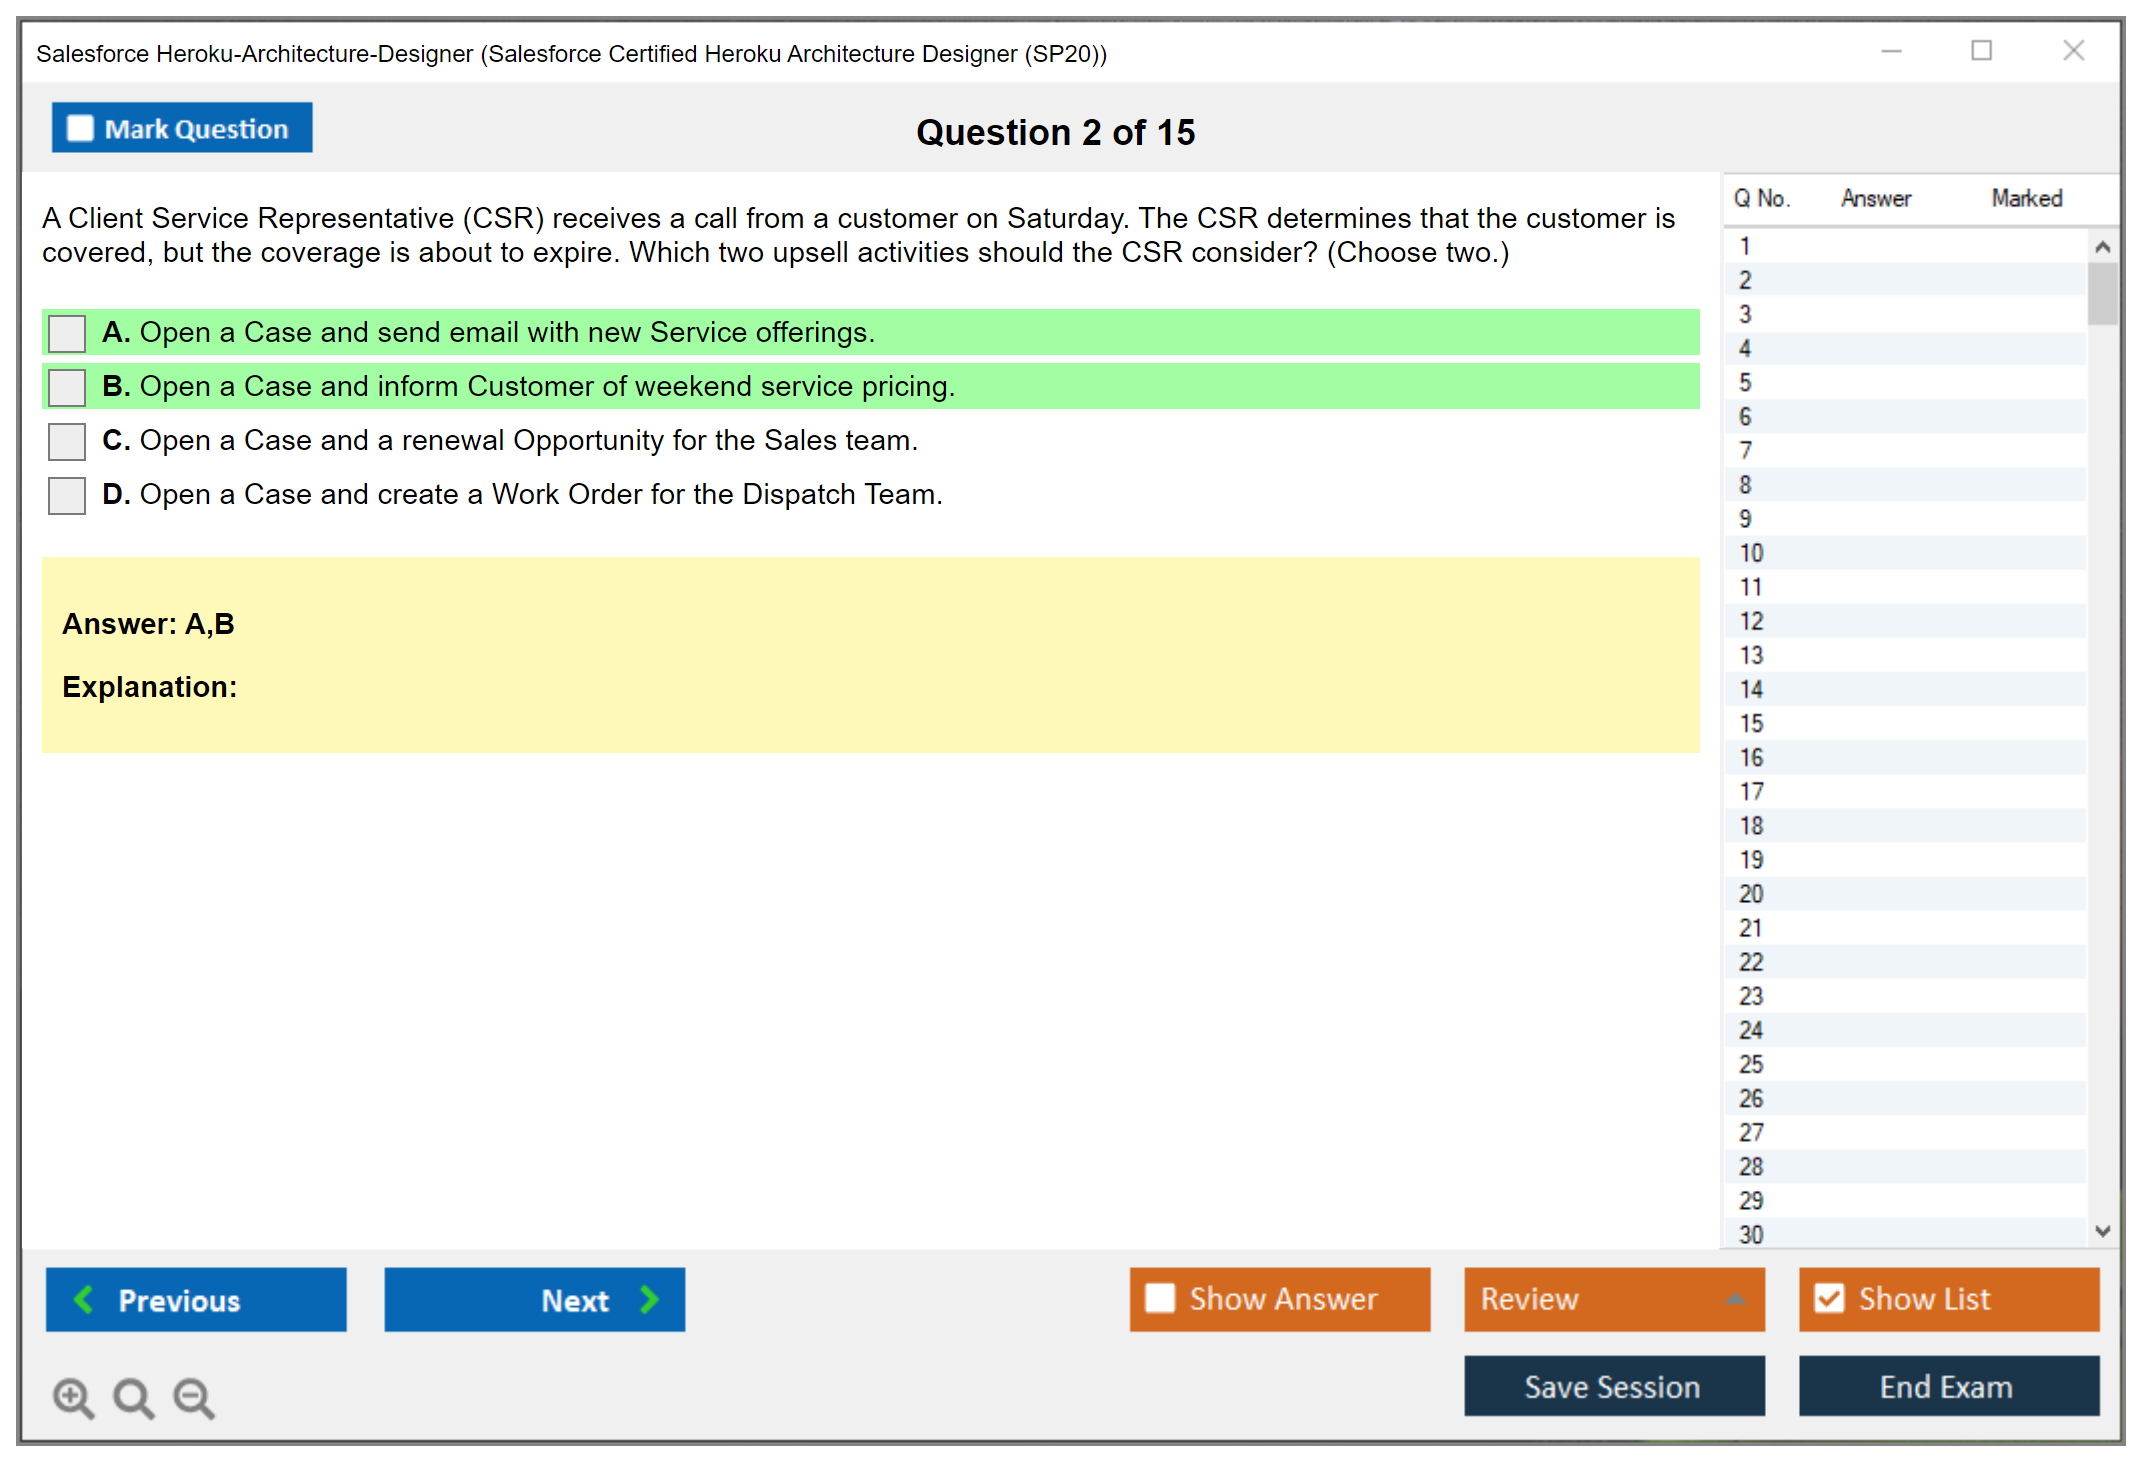Screen dimensions: 2150x1470
Task: Check option D Work Order checkbox
Action: 67,495
